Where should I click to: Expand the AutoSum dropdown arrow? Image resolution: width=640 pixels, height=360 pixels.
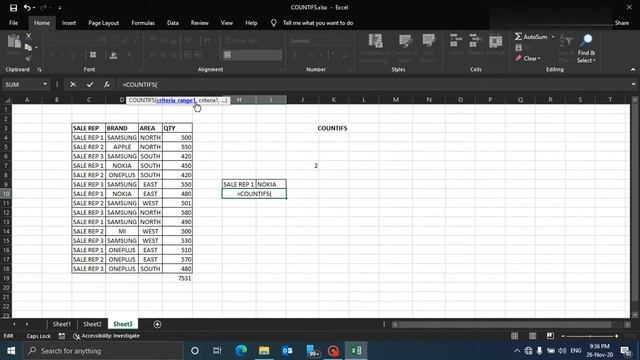coord(553,37)
